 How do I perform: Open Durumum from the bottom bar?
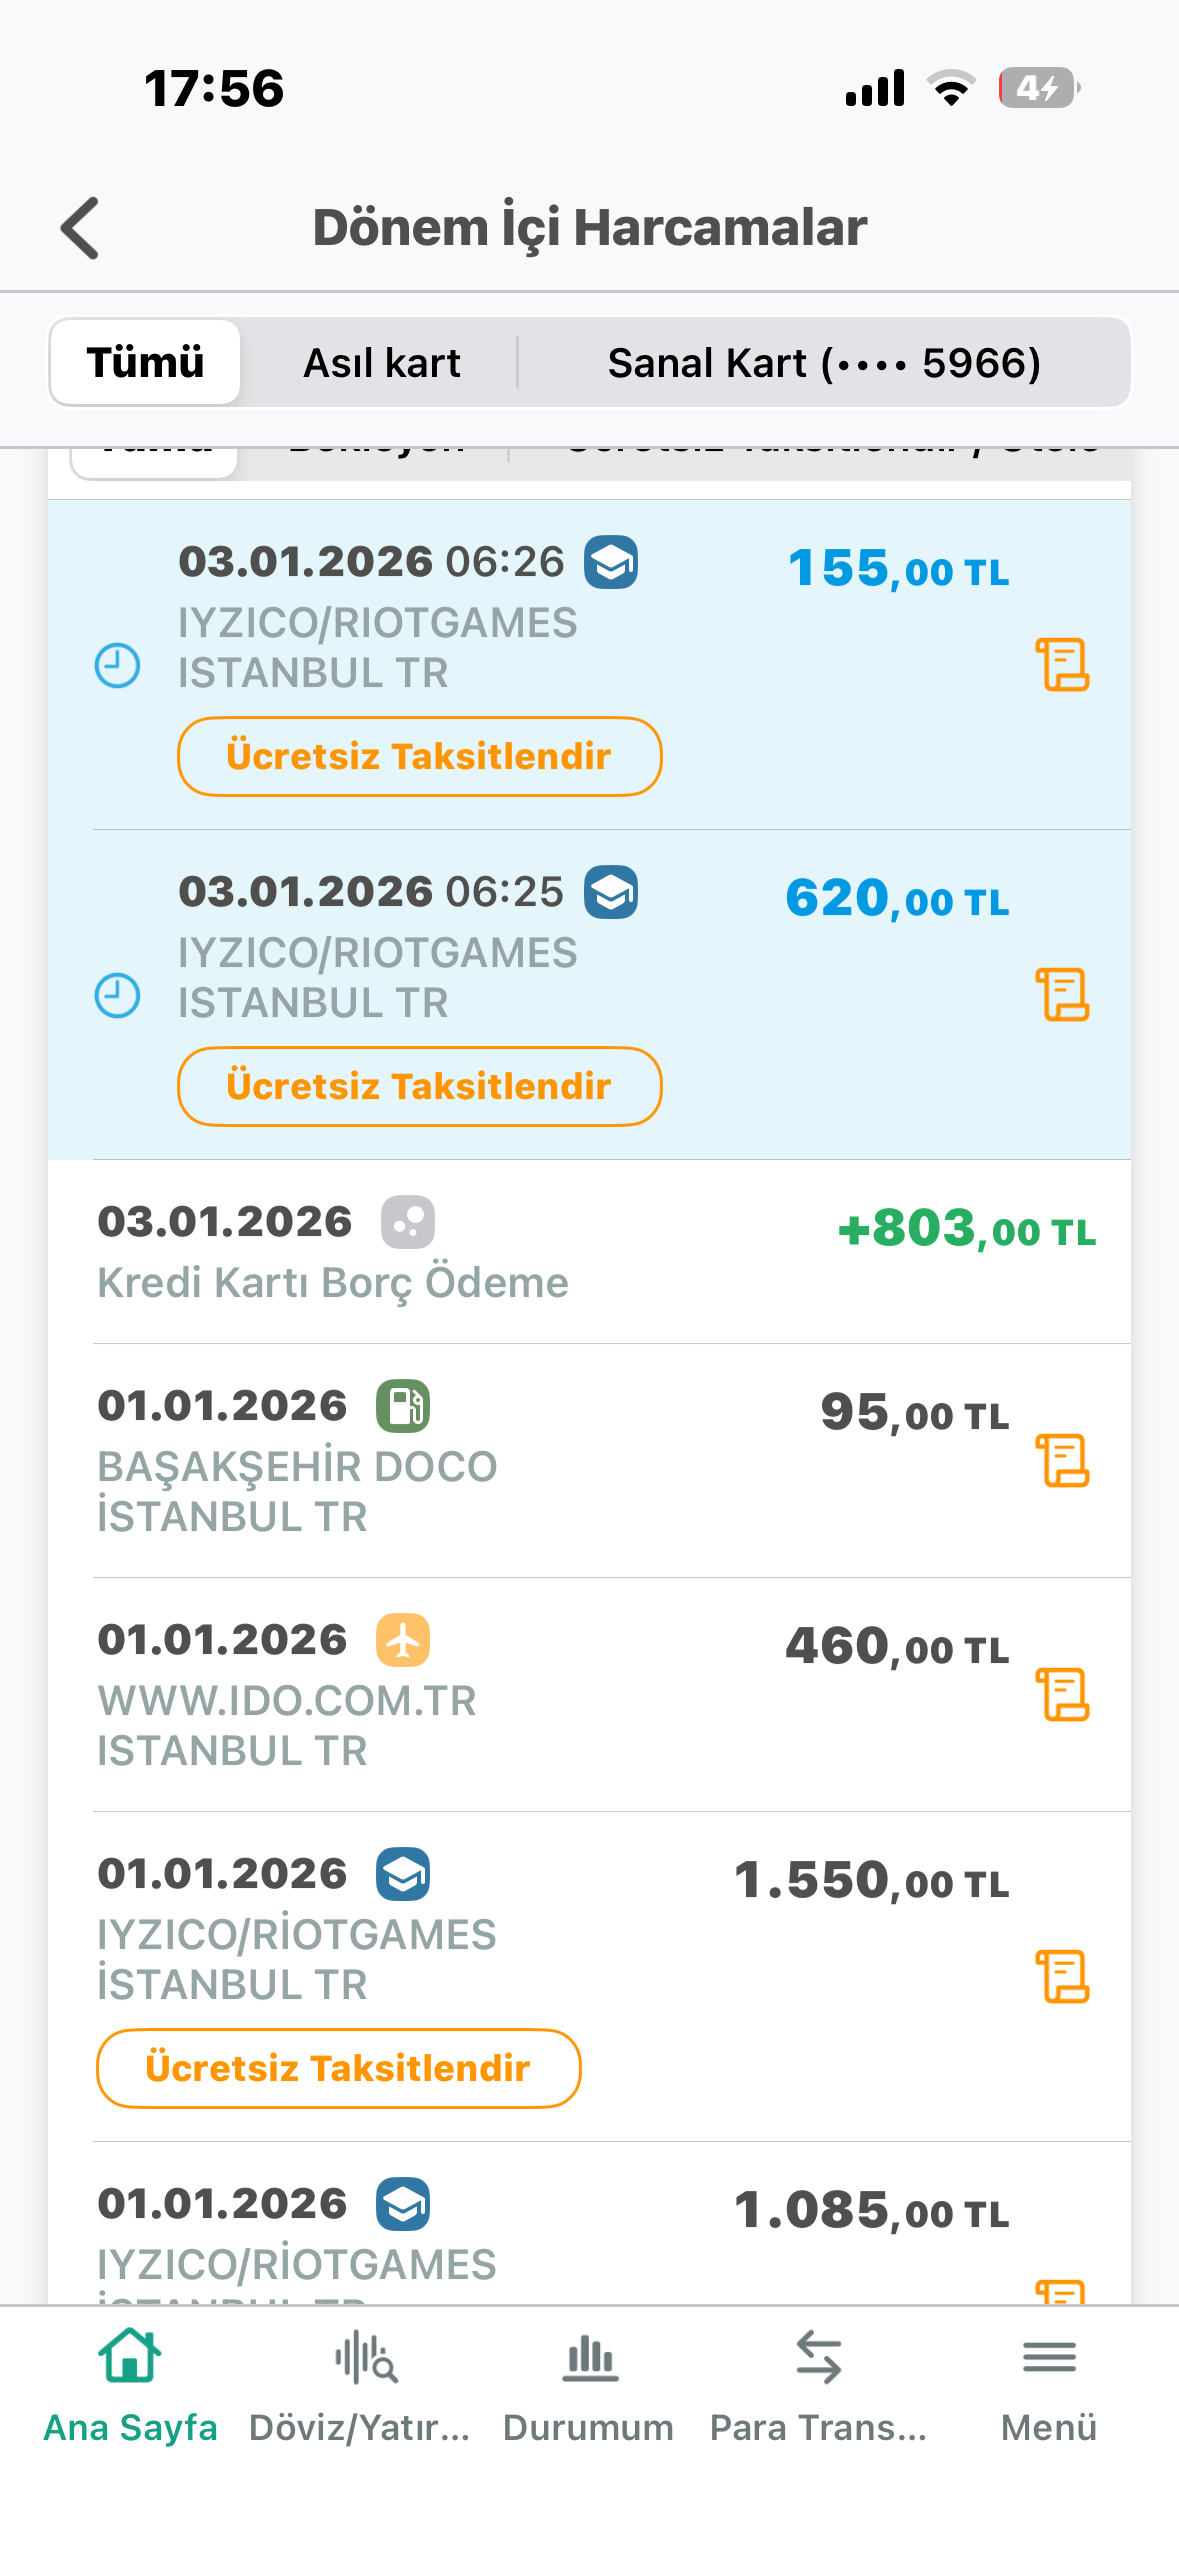(x=589, y=2386)
